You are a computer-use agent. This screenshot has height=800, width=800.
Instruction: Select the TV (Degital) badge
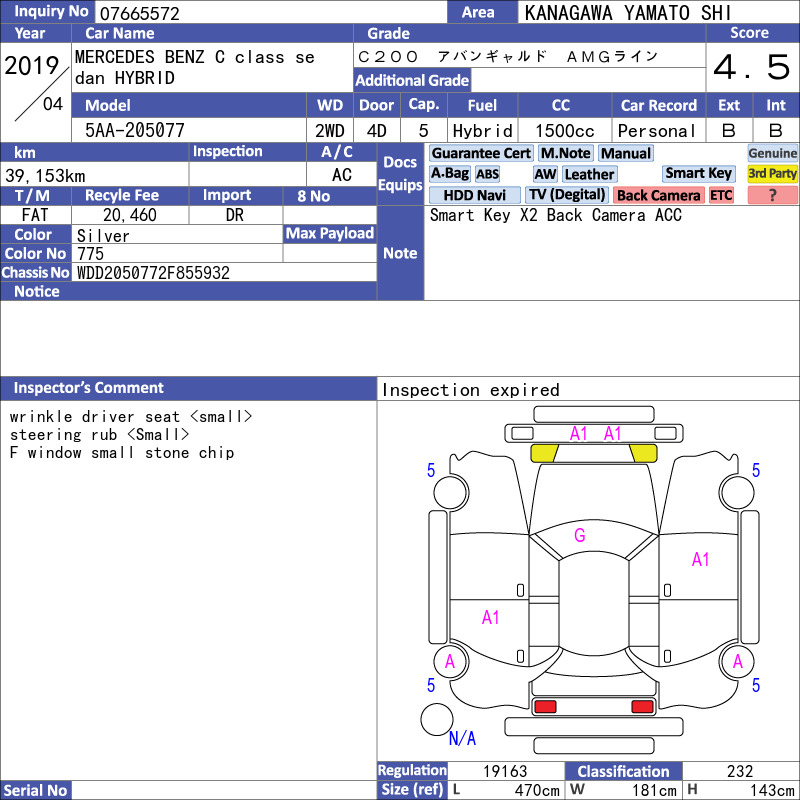click(567, 195)
